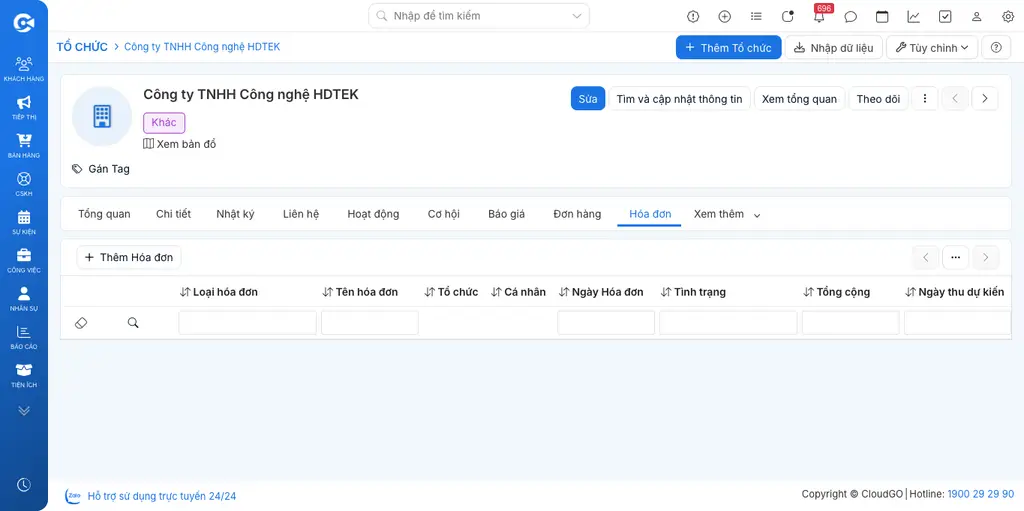Go to next invoice page arrow
The height and width of the screenshot is (511, 1024).
coord(986,257)
